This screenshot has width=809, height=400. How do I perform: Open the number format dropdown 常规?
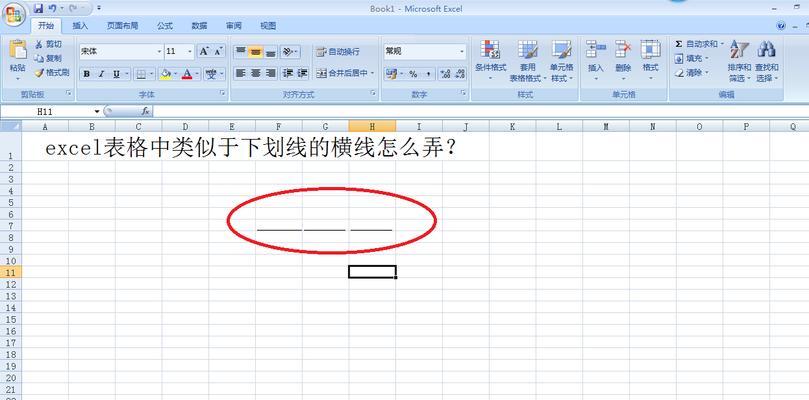pyautogui.click(x=462, y=52)
